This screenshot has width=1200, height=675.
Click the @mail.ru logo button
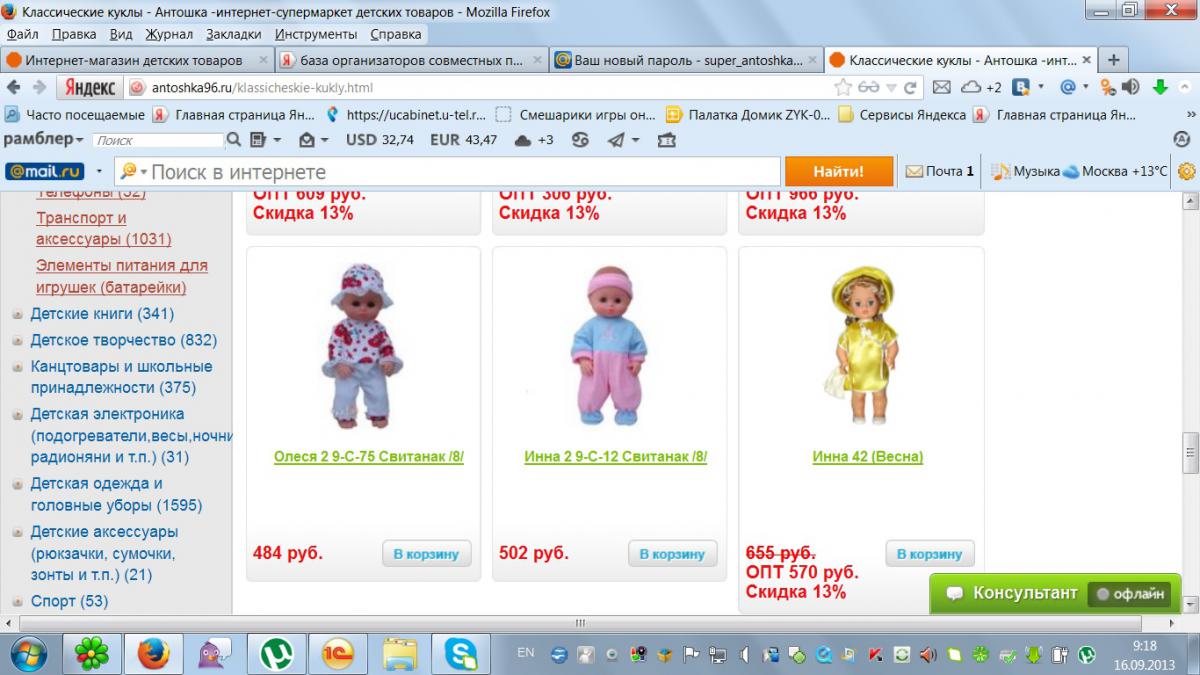[45, 171]
